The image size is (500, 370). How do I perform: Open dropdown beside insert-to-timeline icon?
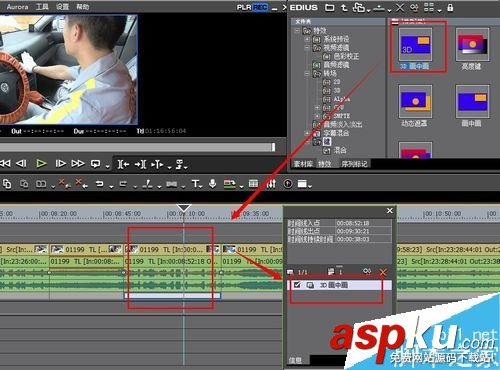pyautogui.click(x=169, y=166)
